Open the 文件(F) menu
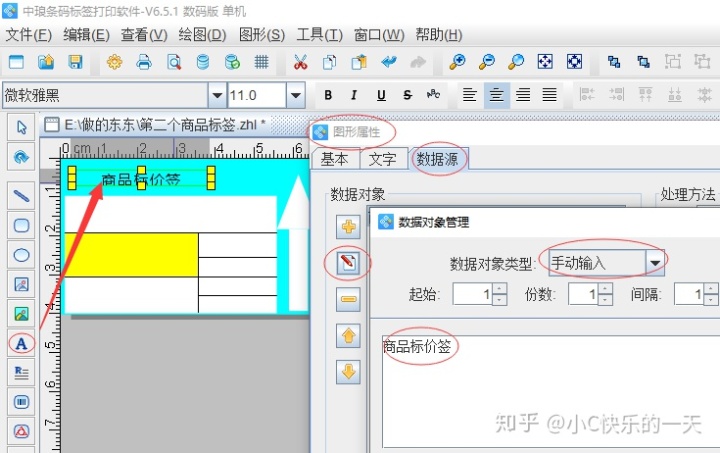The width and height of the screenshot is (720, 453). (29, 35)
